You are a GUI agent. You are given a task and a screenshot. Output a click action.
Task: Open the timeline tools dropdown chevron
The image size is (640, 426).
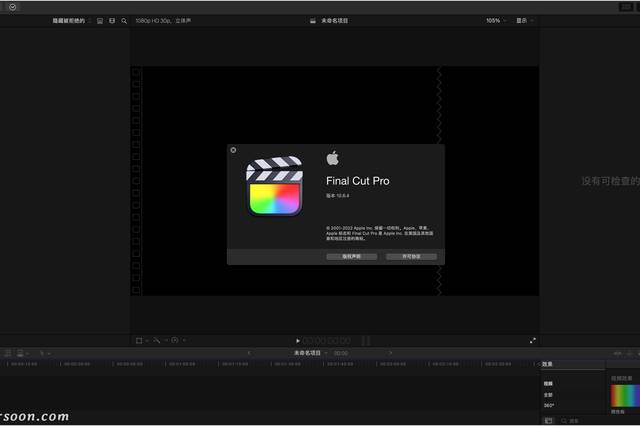coord(49,353)
